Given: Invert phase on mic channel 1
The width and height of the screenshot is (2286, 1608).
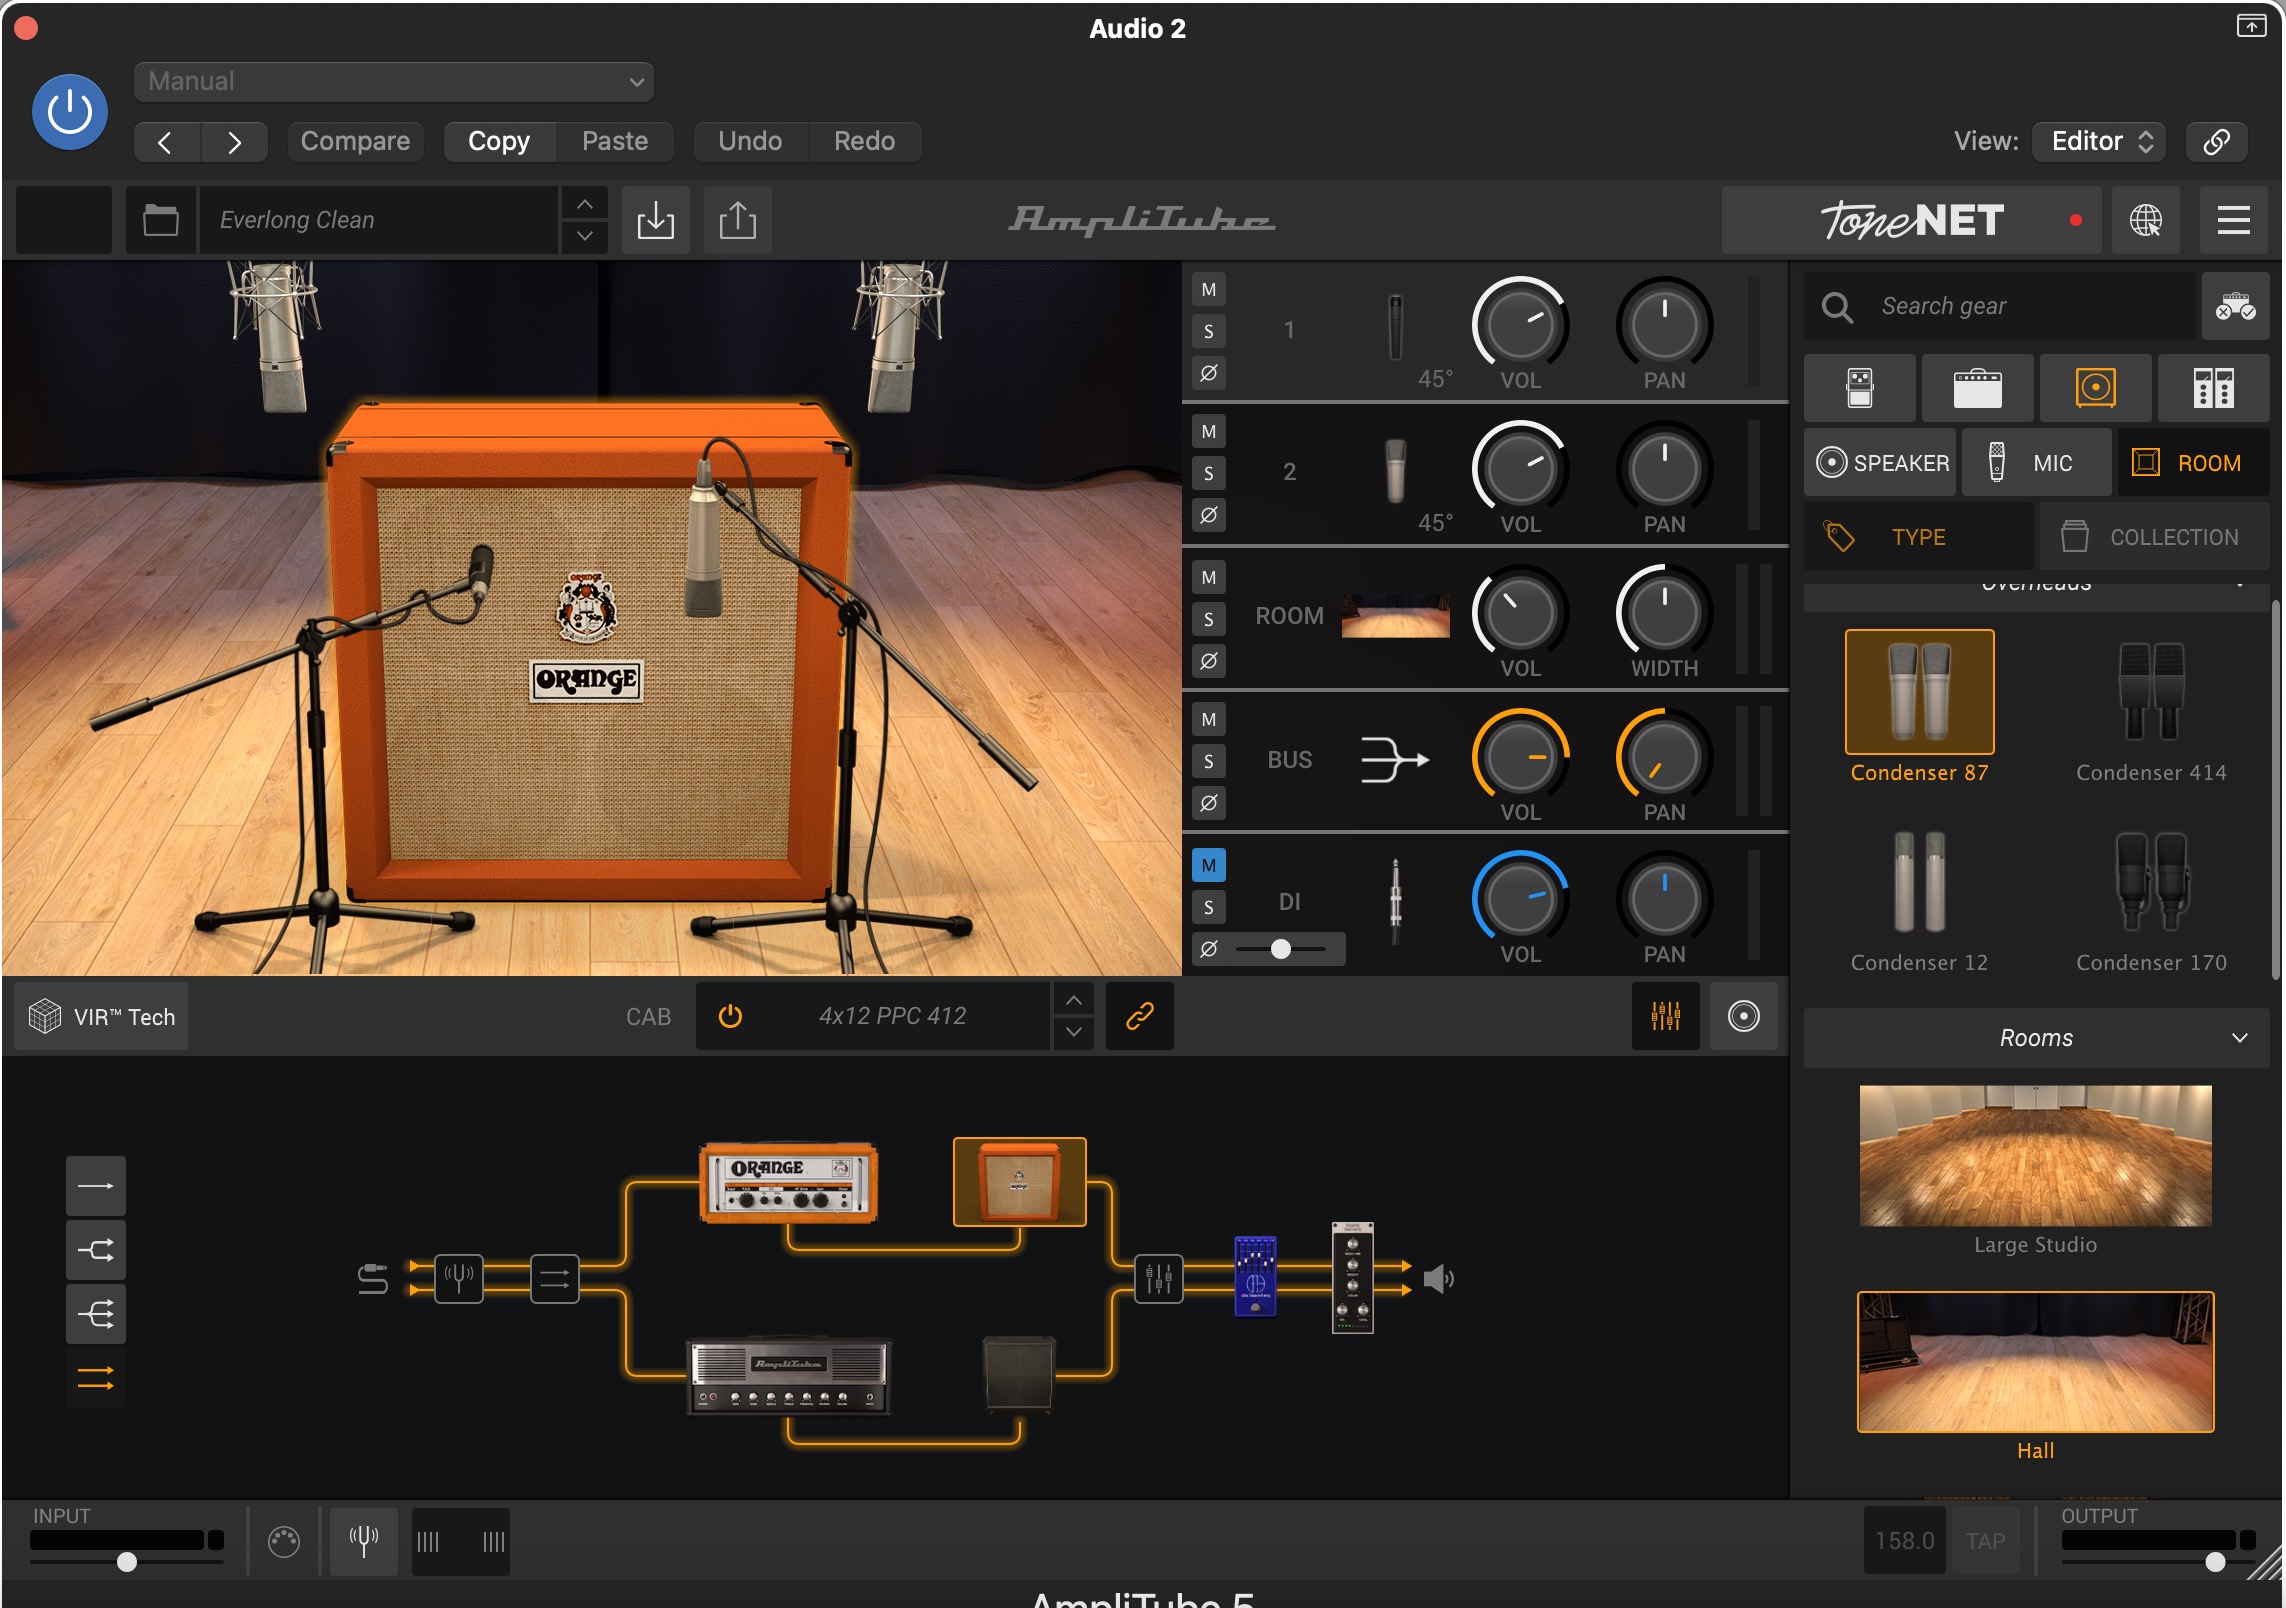Looking at the screenshot, I should click(x=1209, y=374).
